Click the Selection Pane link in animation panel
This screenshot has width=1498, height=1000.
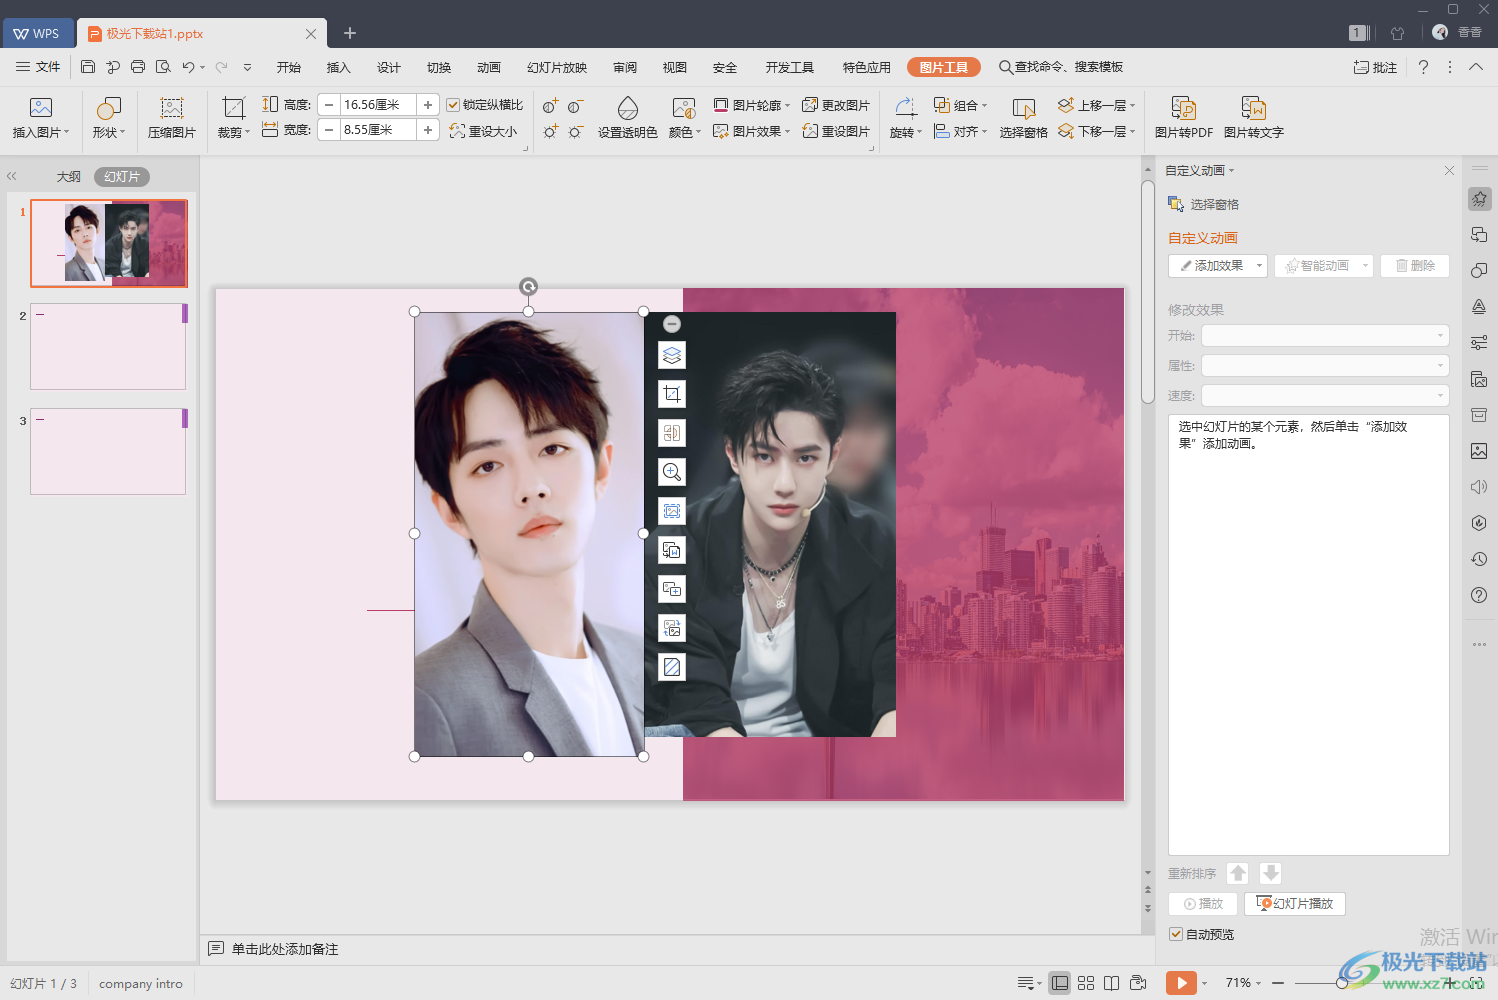click(x=1204, y=204)
